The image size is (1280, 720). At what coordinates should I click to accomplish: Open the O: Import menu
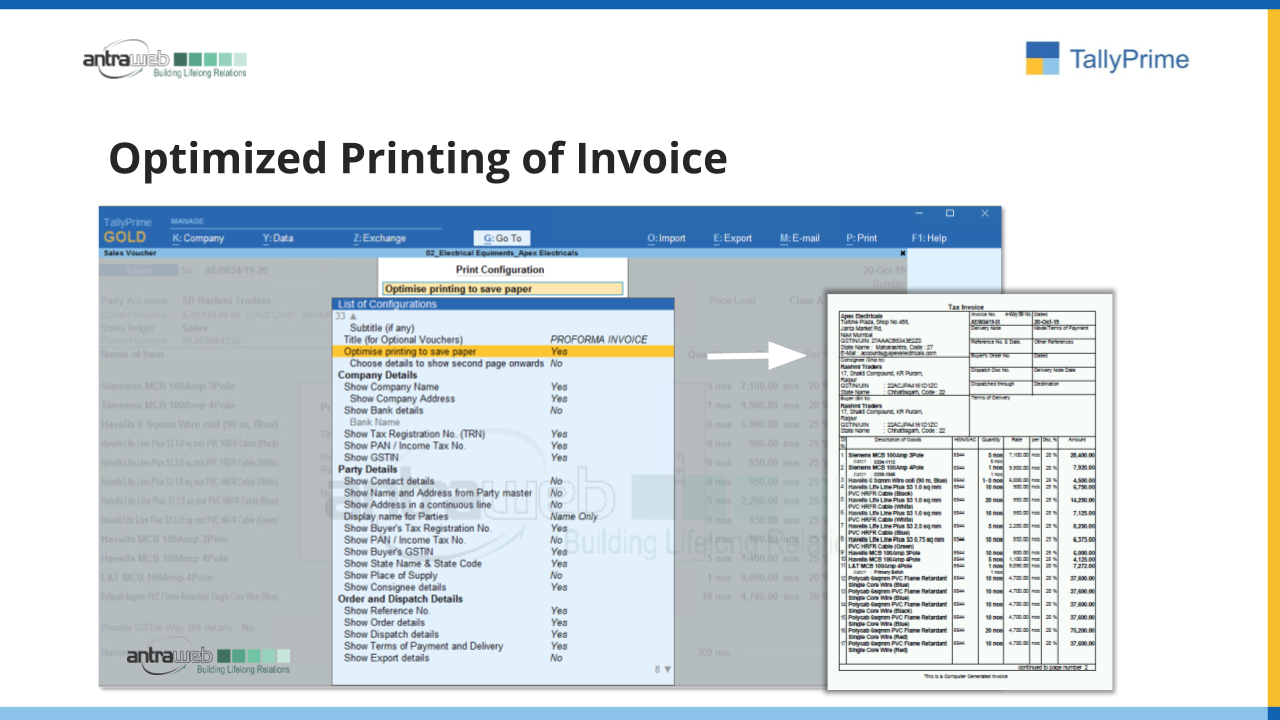click(666, 238)
